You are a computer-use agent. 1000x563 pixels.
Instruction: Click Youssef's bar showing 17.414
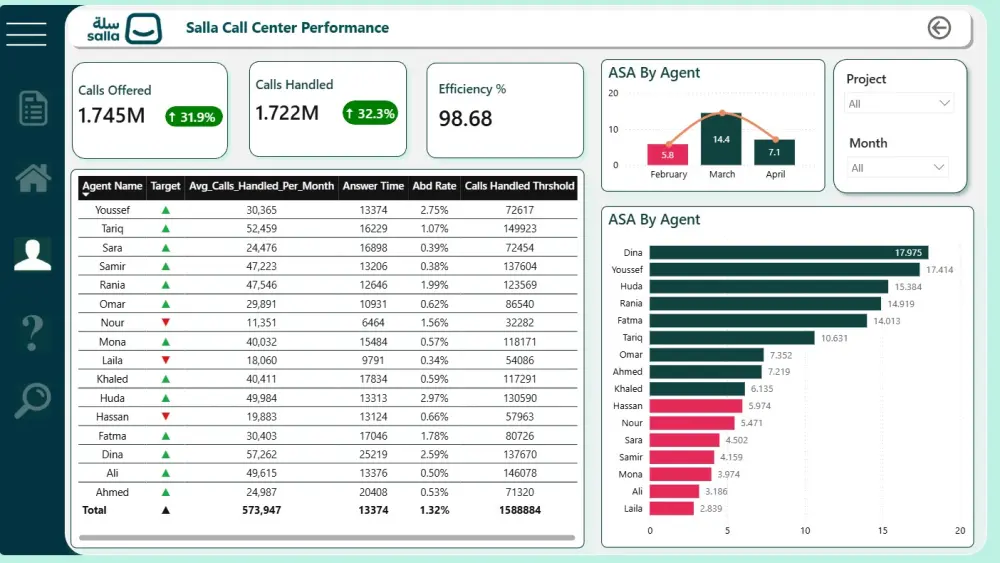pos(784,270)
